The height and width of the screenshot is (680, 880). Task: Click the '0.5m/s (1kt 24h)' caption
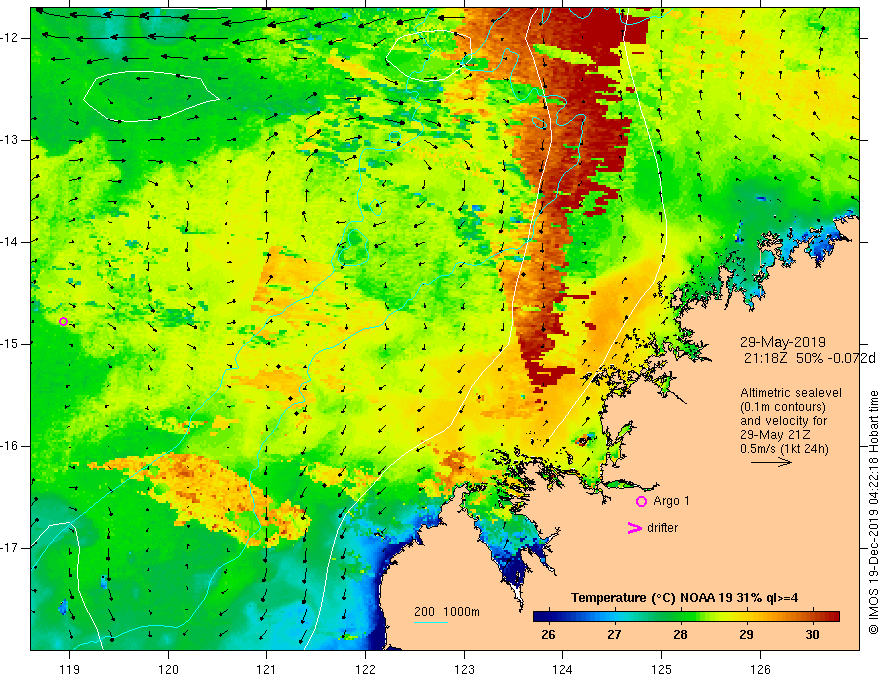(x=784, y=449)
